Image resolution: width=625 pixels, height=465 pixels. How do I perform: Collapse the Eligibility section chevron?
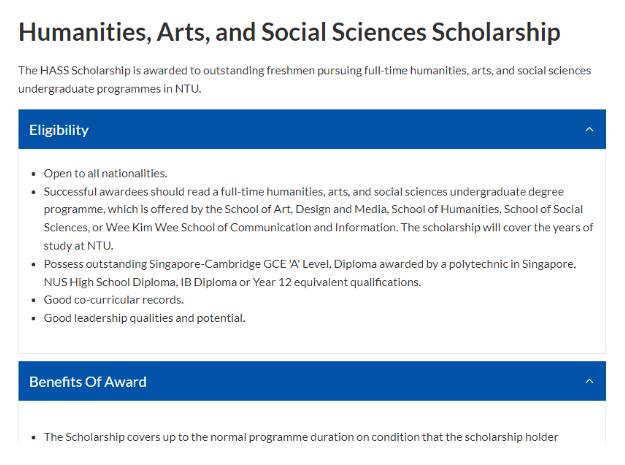pos(589,129)
